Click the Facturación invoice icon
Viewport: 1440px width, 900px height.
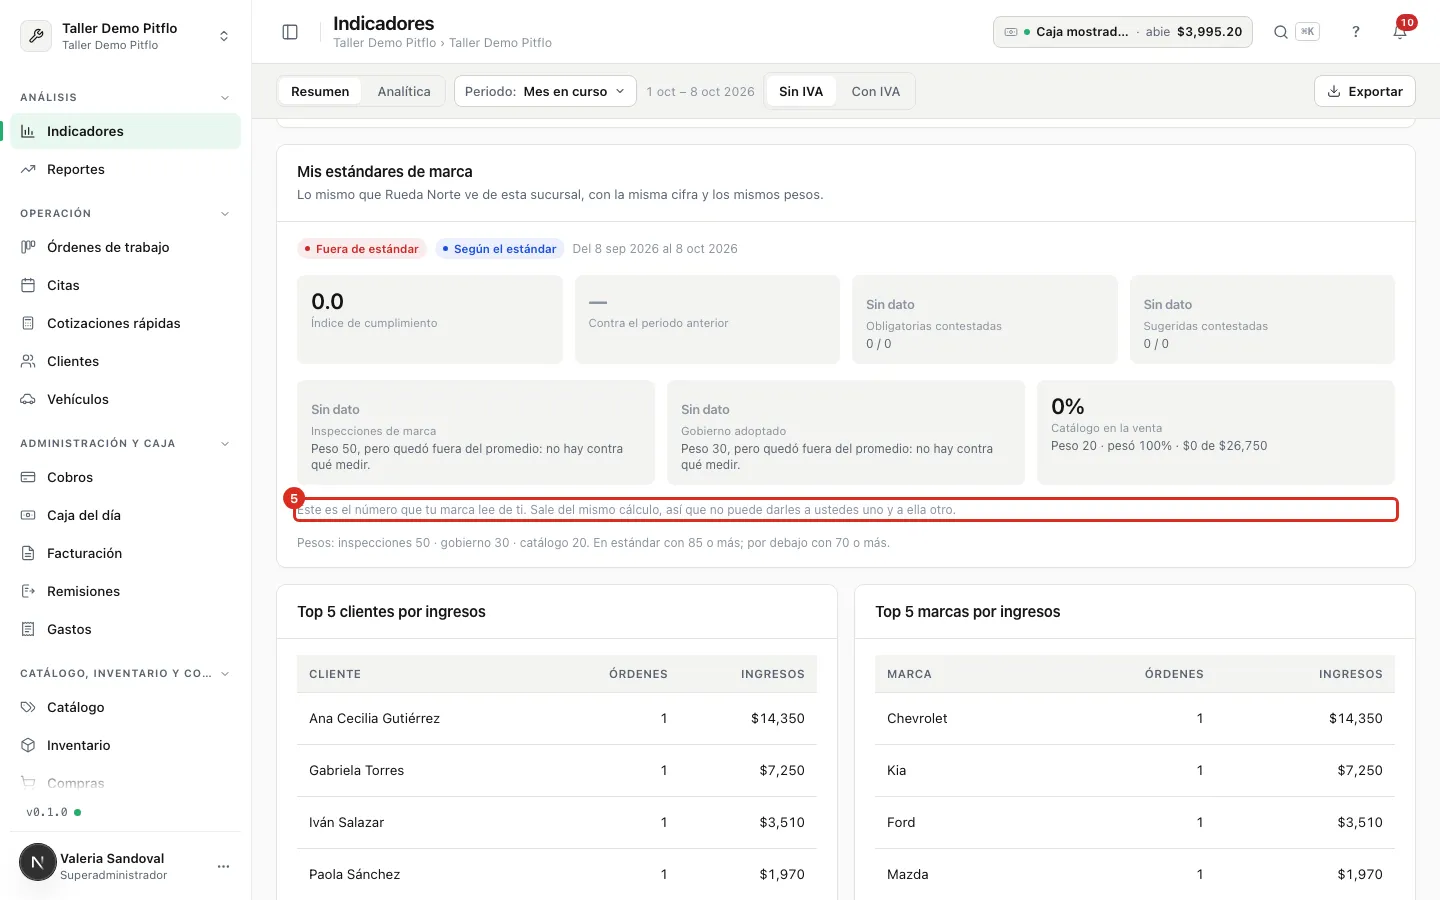[28, 553]
